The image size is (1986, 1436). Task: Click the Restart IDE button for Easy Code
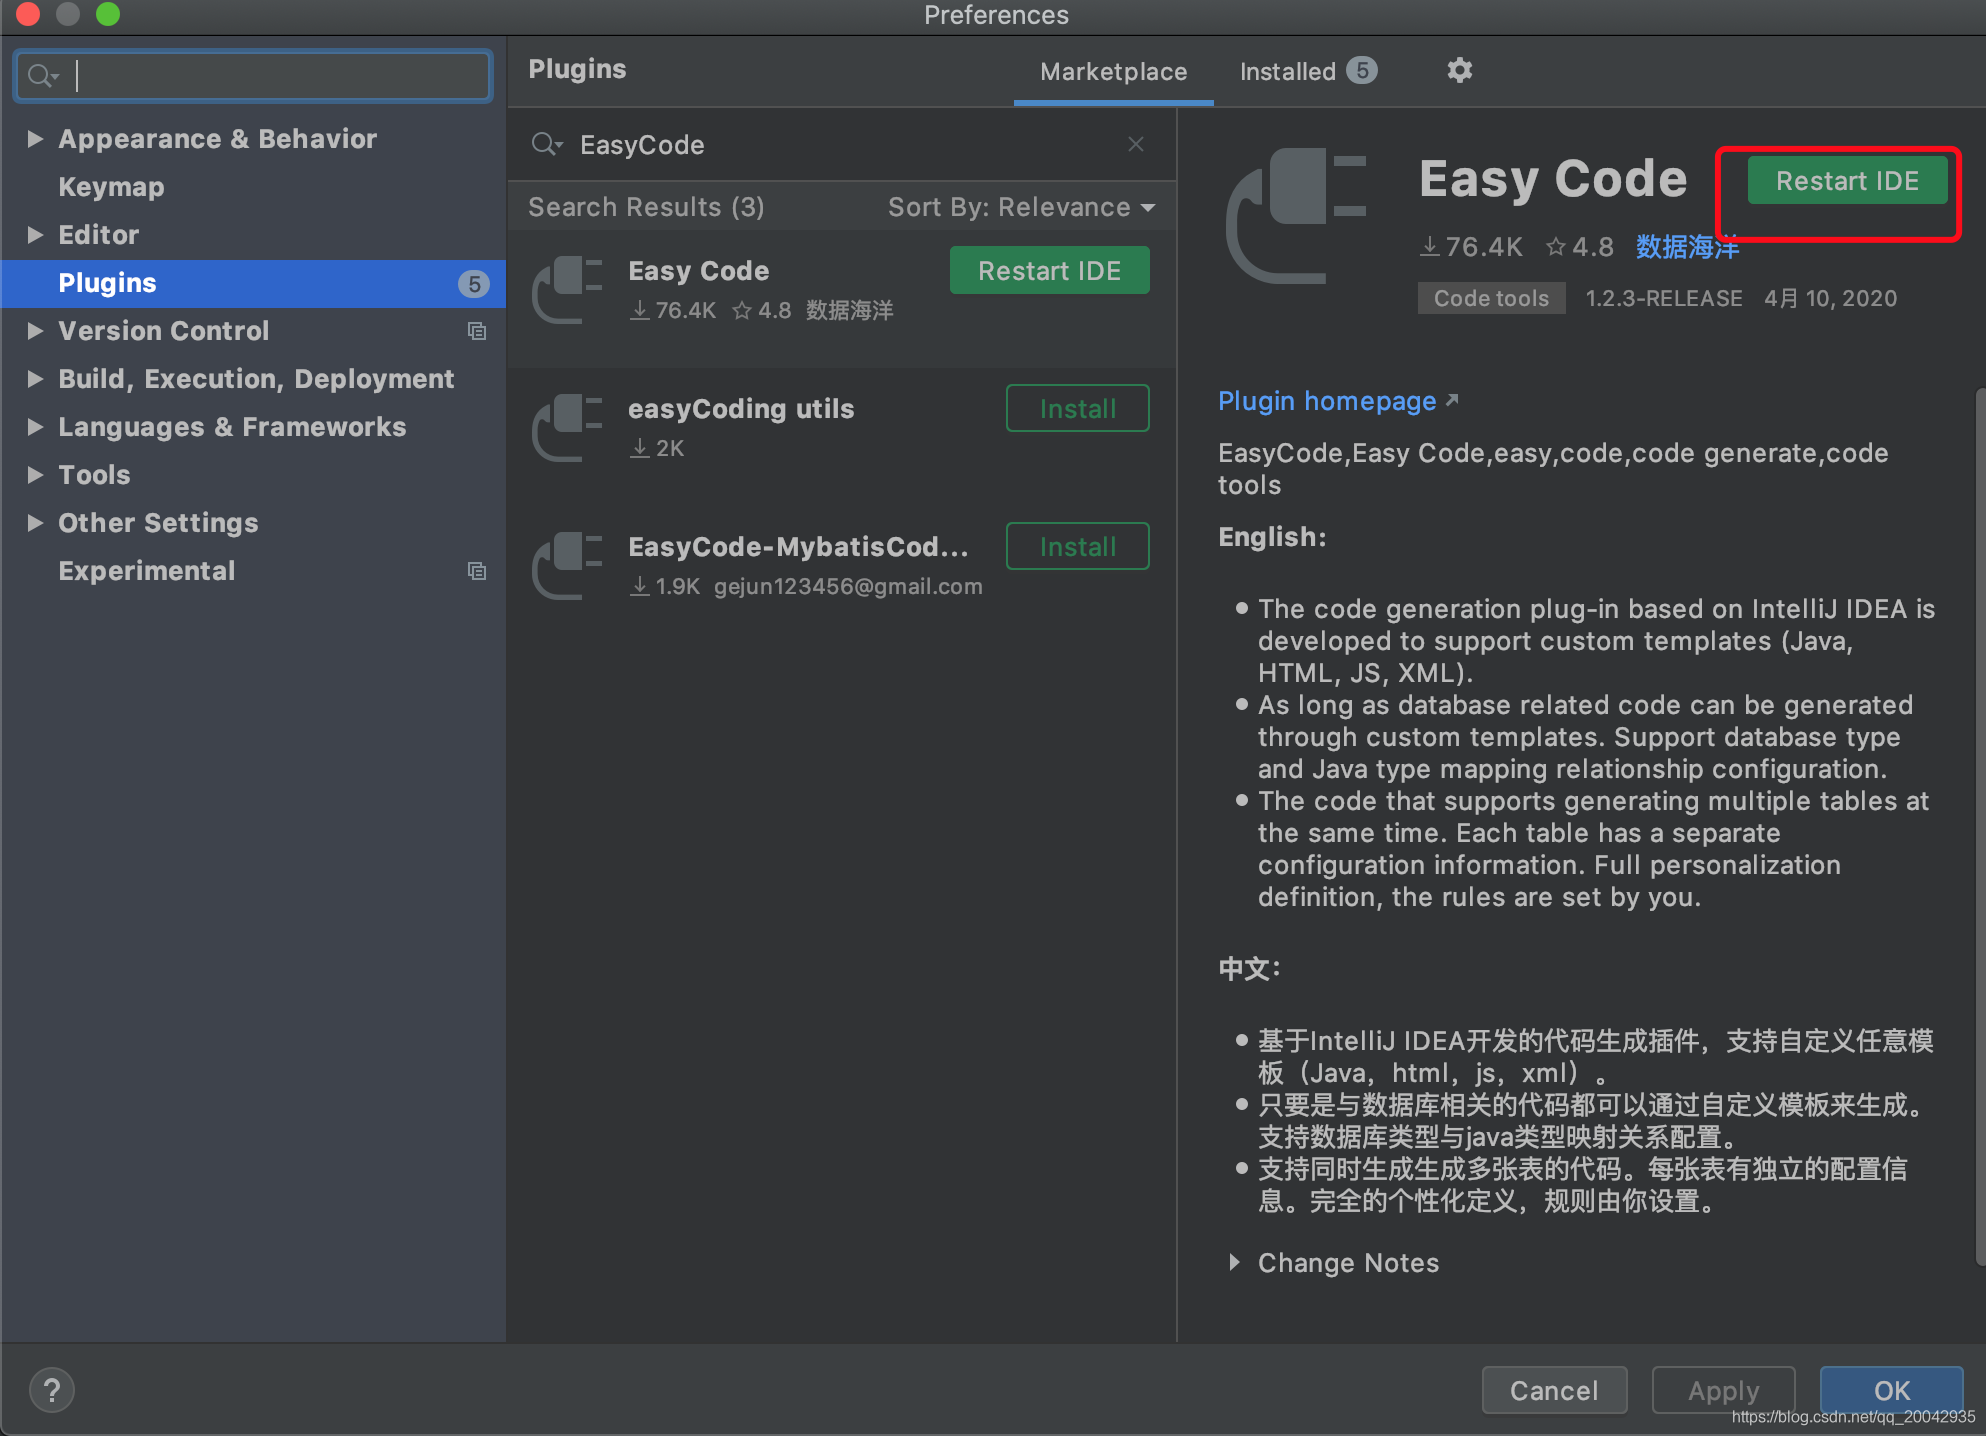[1846, 180]
